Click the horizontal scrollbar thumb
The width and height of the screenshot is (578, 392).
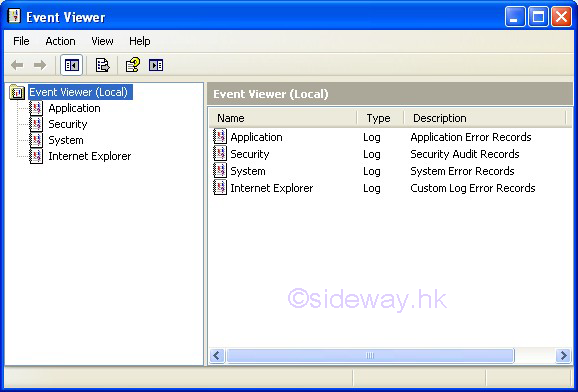pyautogui.click(x=370, y=355)
